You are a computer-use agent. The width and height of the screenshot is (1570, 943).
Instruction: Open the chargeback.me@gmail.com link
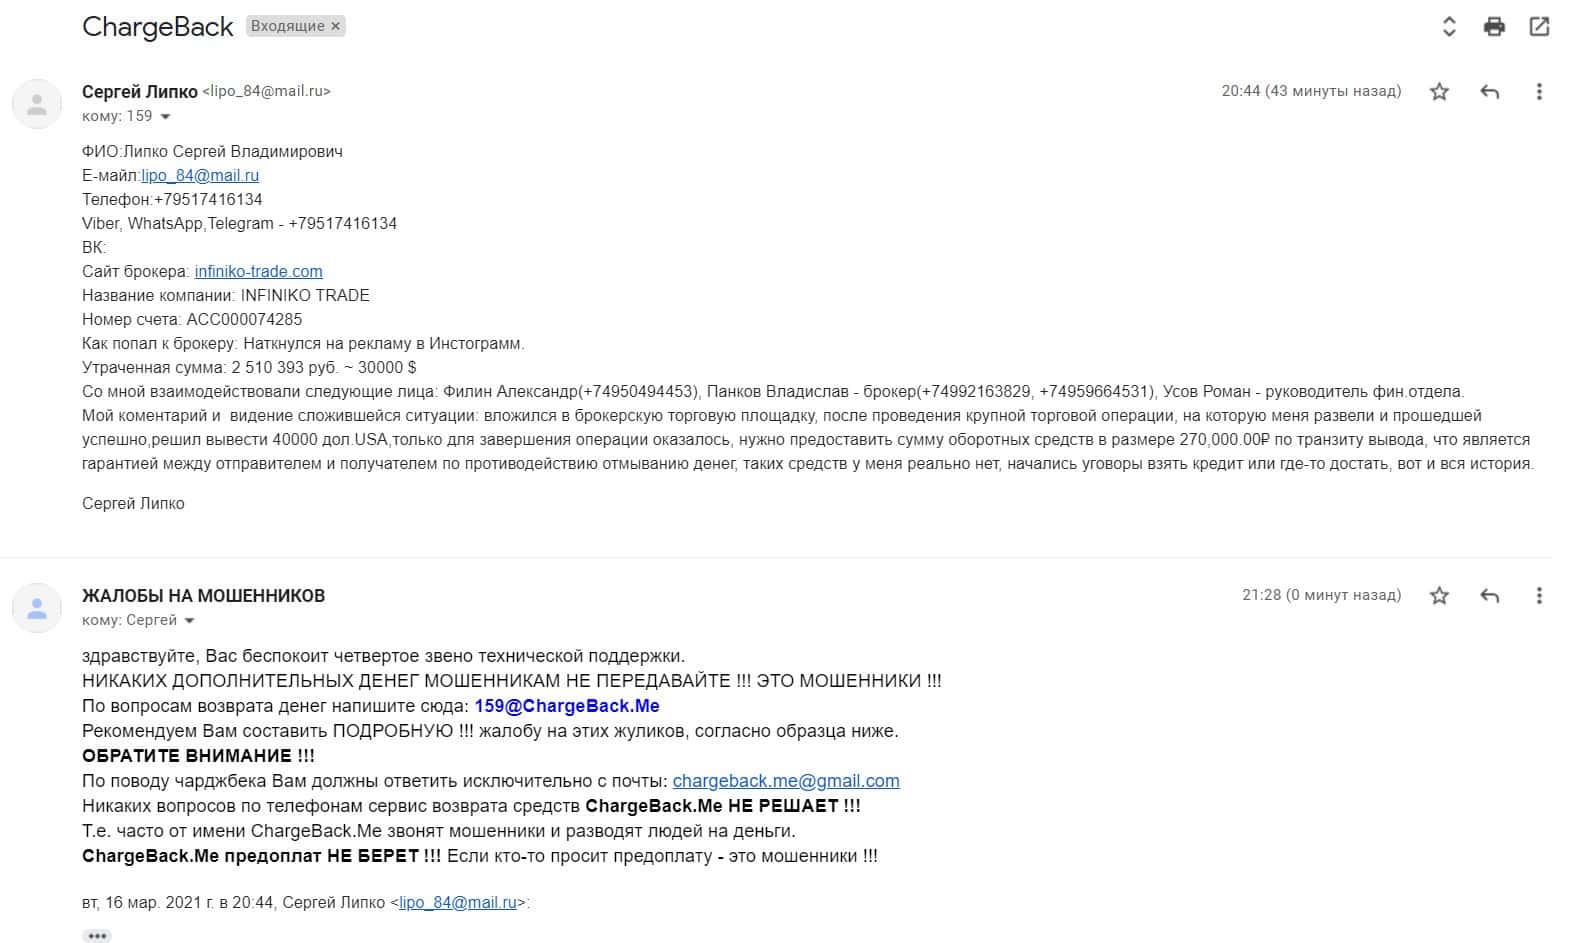(x=786, y=781)
